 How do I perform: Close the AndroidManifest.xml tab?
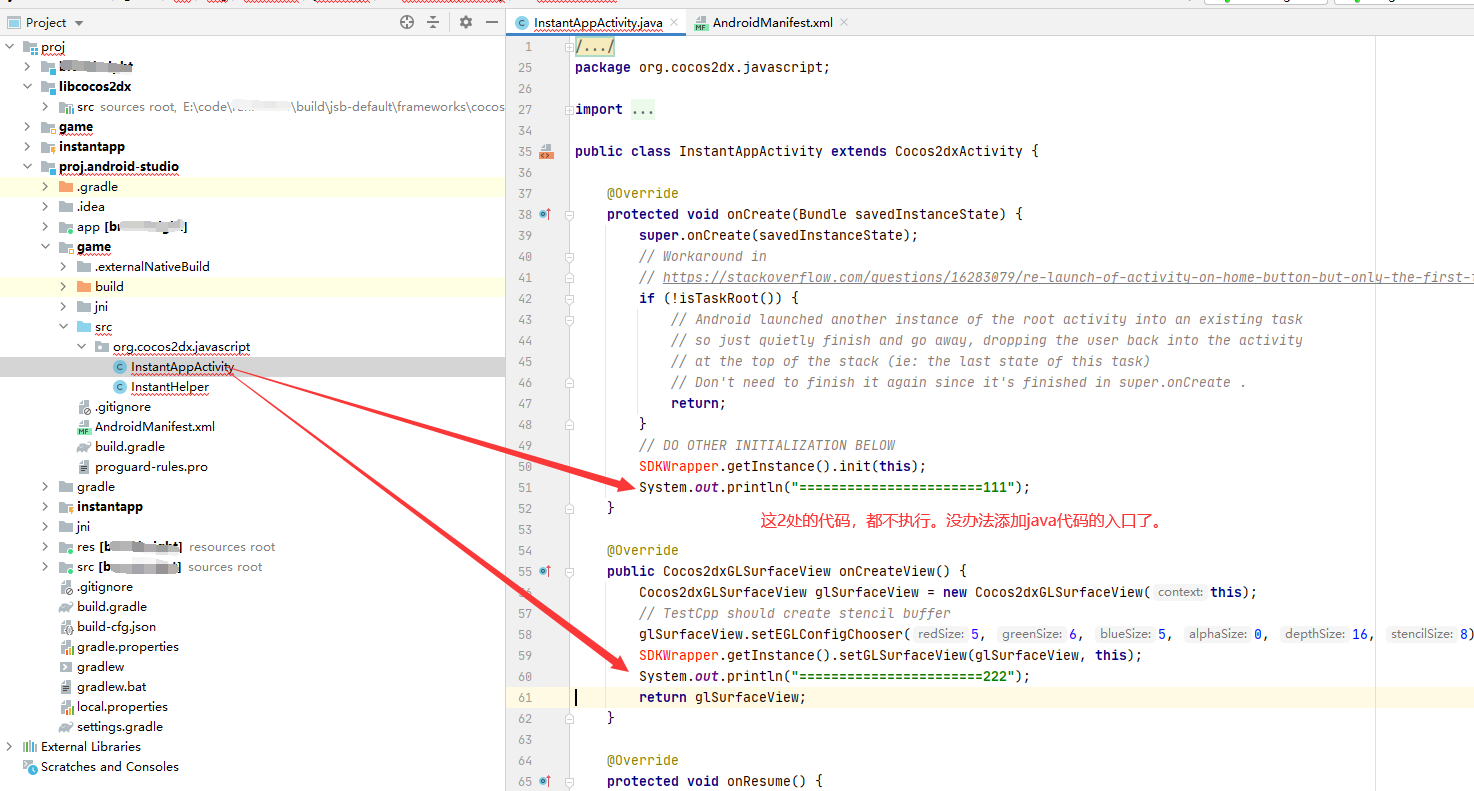pyautogui.click(x=844, y=22)
